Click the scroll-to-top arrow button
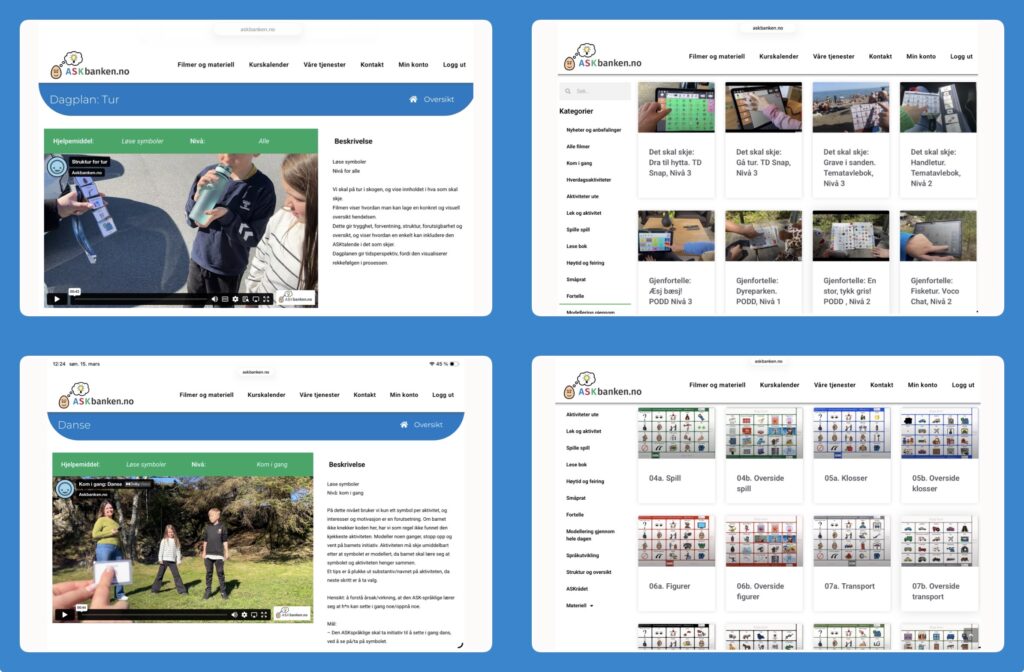The height and width of the screenshot is (672, 1024). click(x=969, y=635)
